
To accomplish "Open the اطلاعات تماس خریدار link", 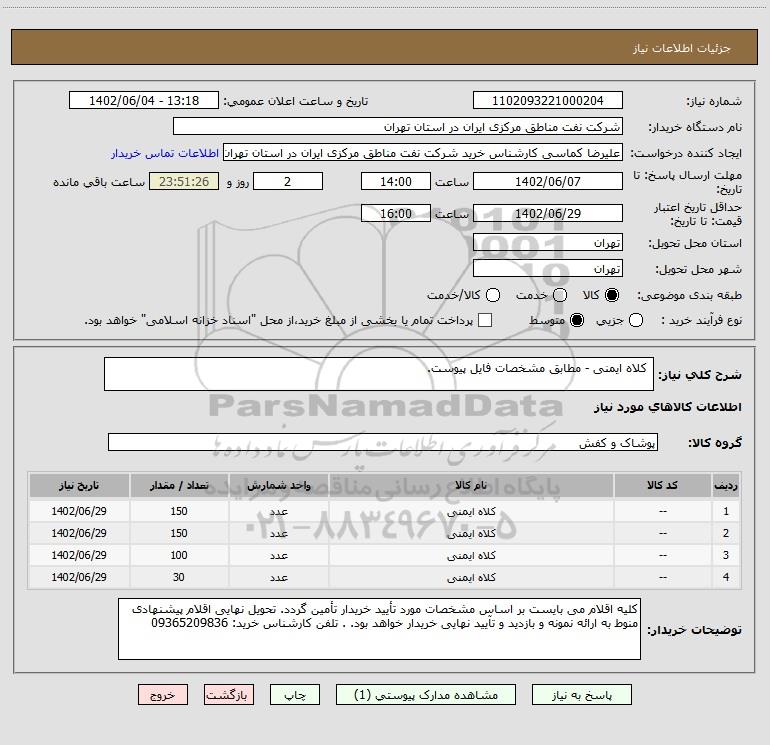I will 165,153.
